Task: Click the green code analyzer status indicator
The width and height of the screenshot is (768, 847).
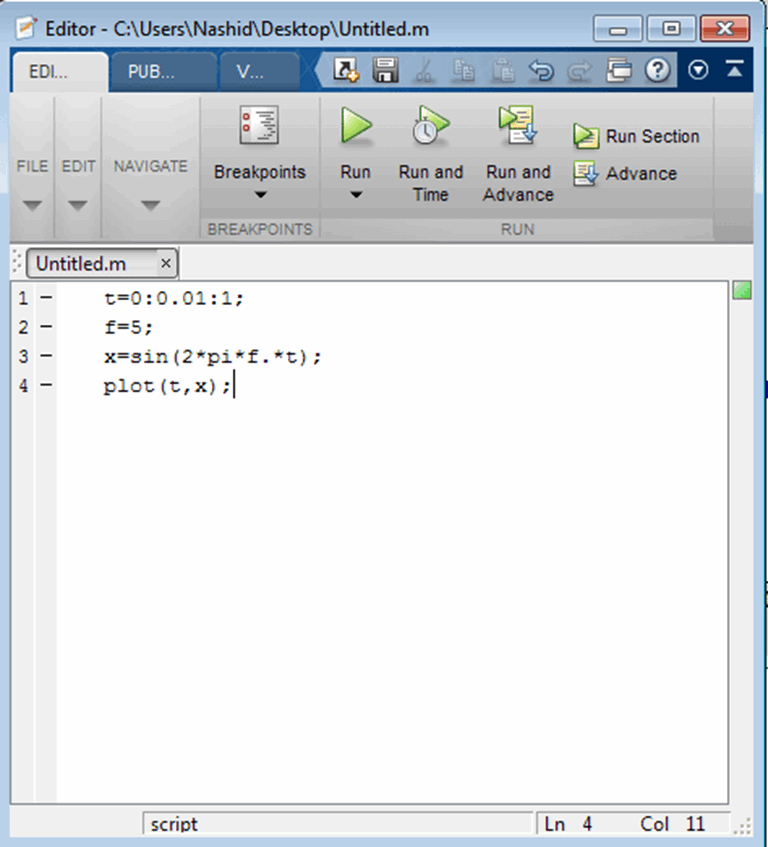Action: [741, 291]
